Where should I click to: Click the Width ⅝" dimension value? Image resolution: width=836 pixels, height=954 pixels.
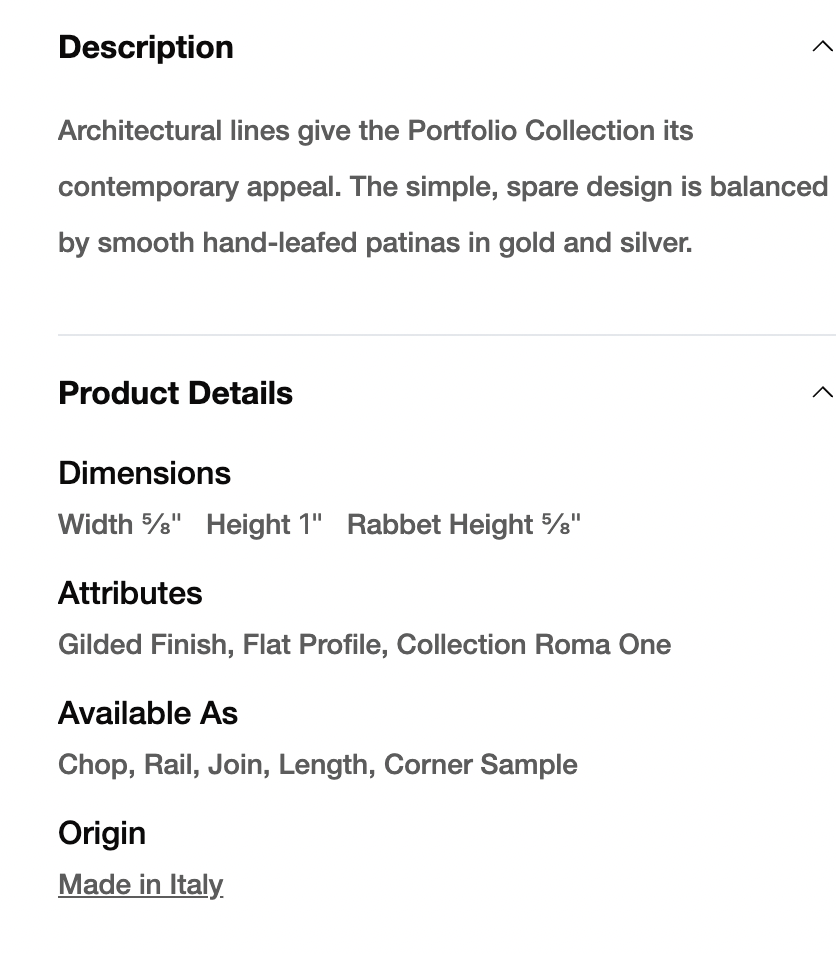[120, 524]
